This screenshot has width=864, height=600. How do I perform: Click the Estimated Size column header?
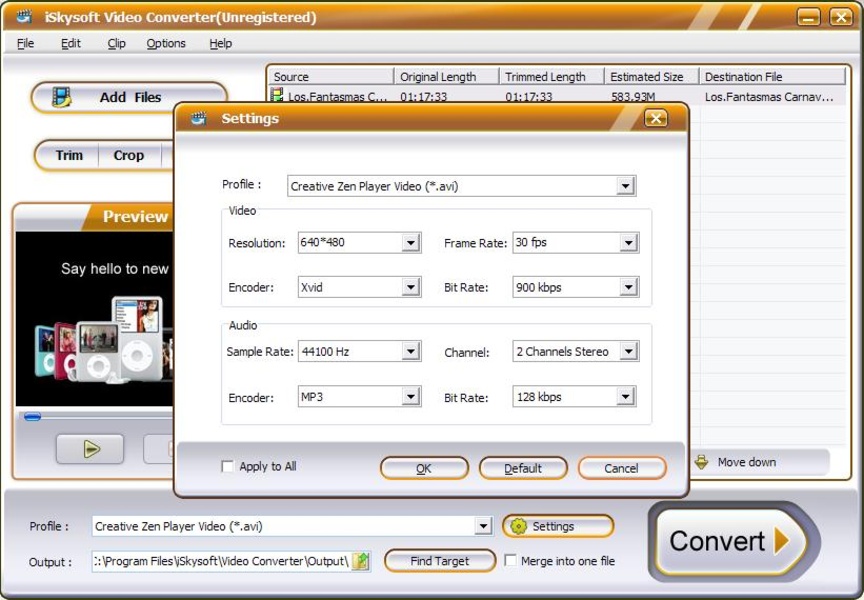pyautogui.click(x=651, y=77)
